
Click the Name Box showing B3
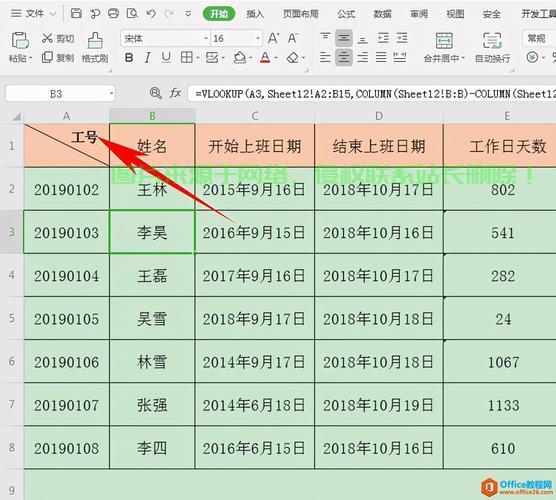(56, 94)
